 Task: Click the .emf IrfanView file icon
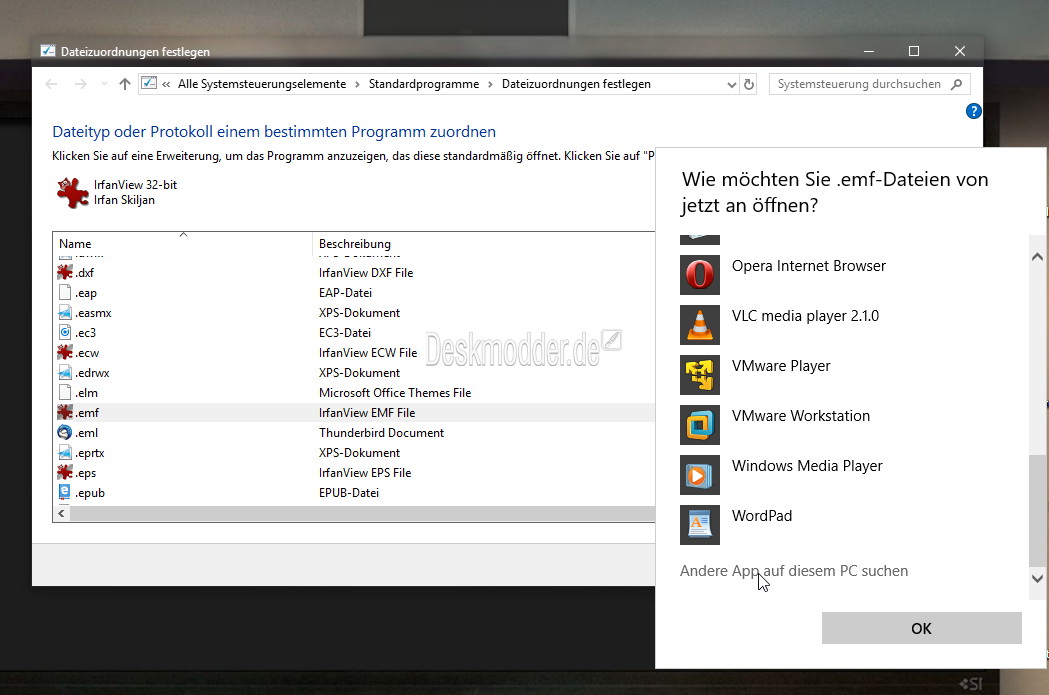click(65, 413)
